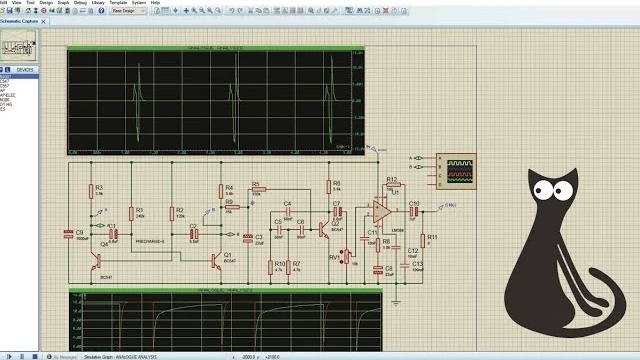640x360 pixels.
Task: Click the L library button beside DEVICES
Action: click(7, 70)
